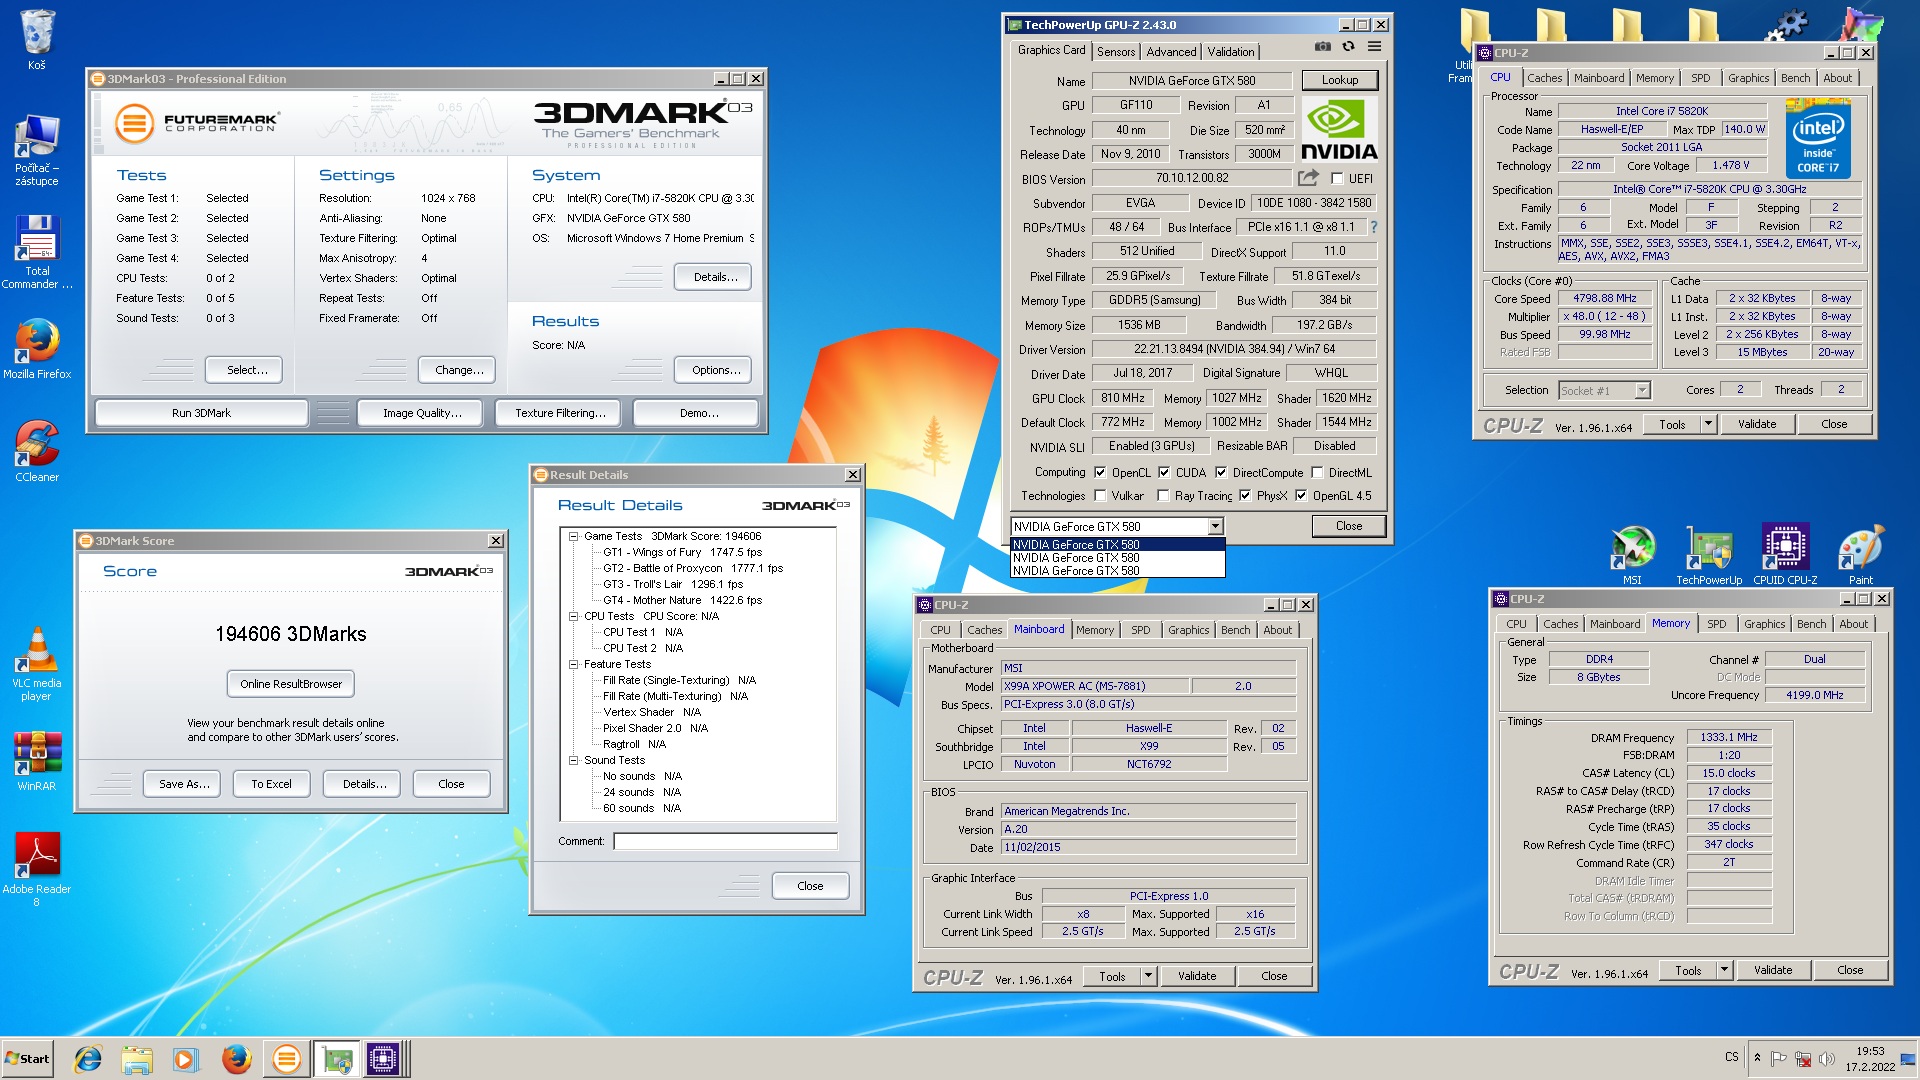Toggle OpenCL checkbox
The height and width of the screenshot is (1080, 1920).
pos(1100,473)
